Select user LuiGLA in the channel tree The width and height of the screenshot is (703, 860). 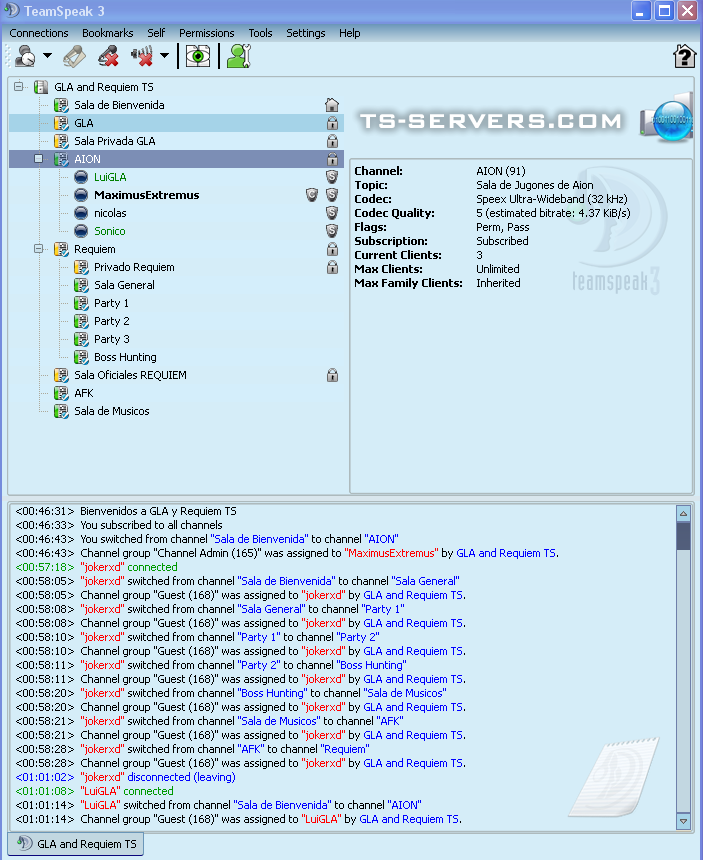pos(110,177)
